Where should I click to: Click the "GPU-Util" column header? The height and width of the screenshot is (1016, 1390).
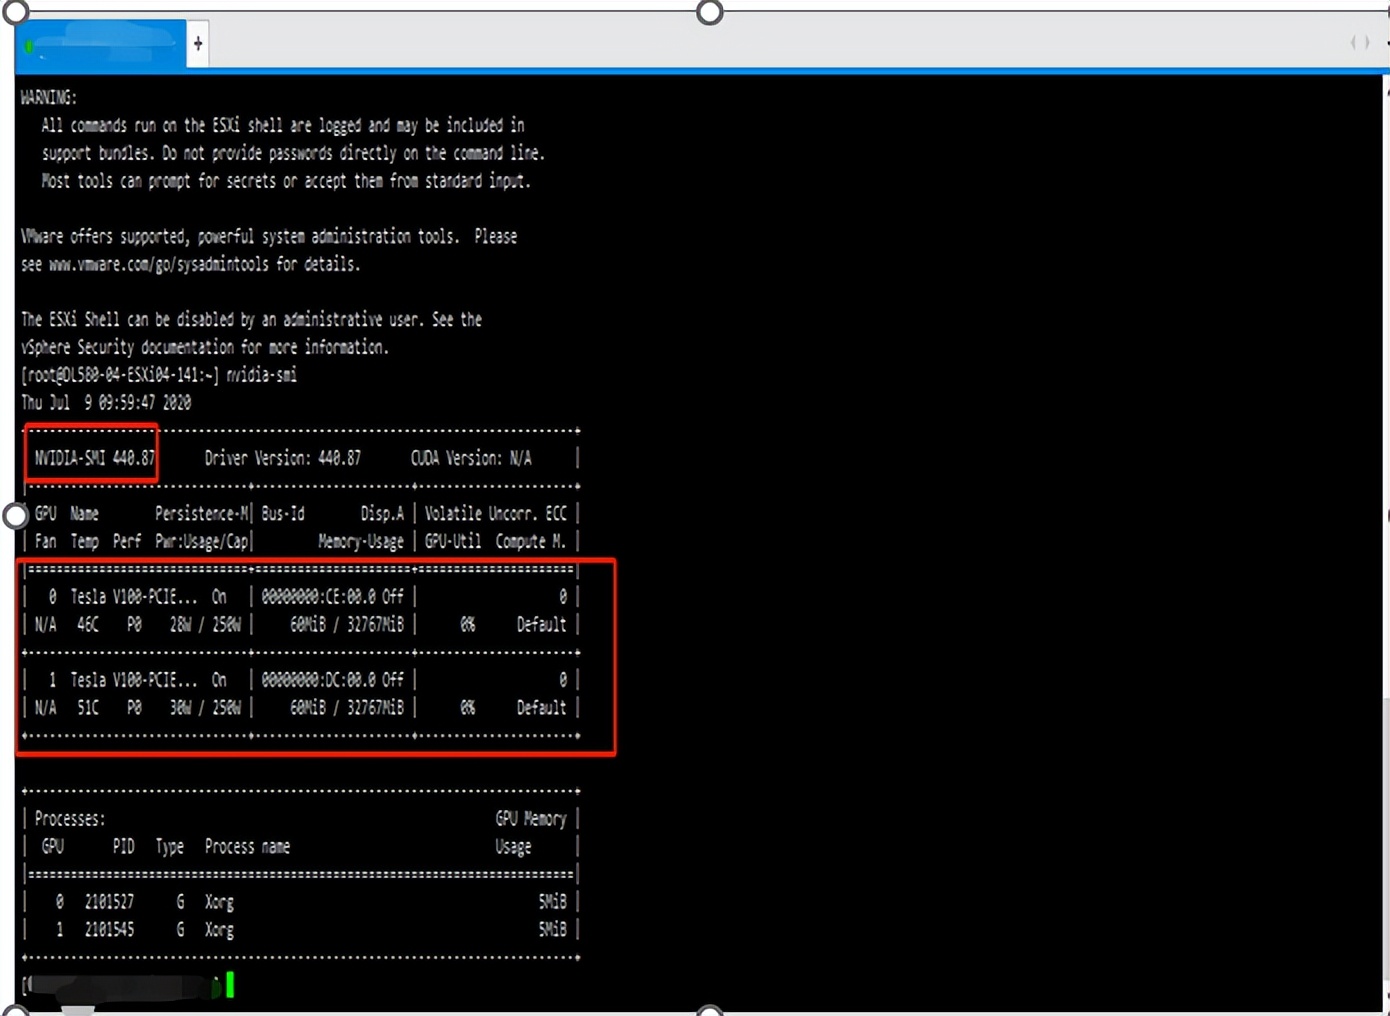[x=453, y=542]
